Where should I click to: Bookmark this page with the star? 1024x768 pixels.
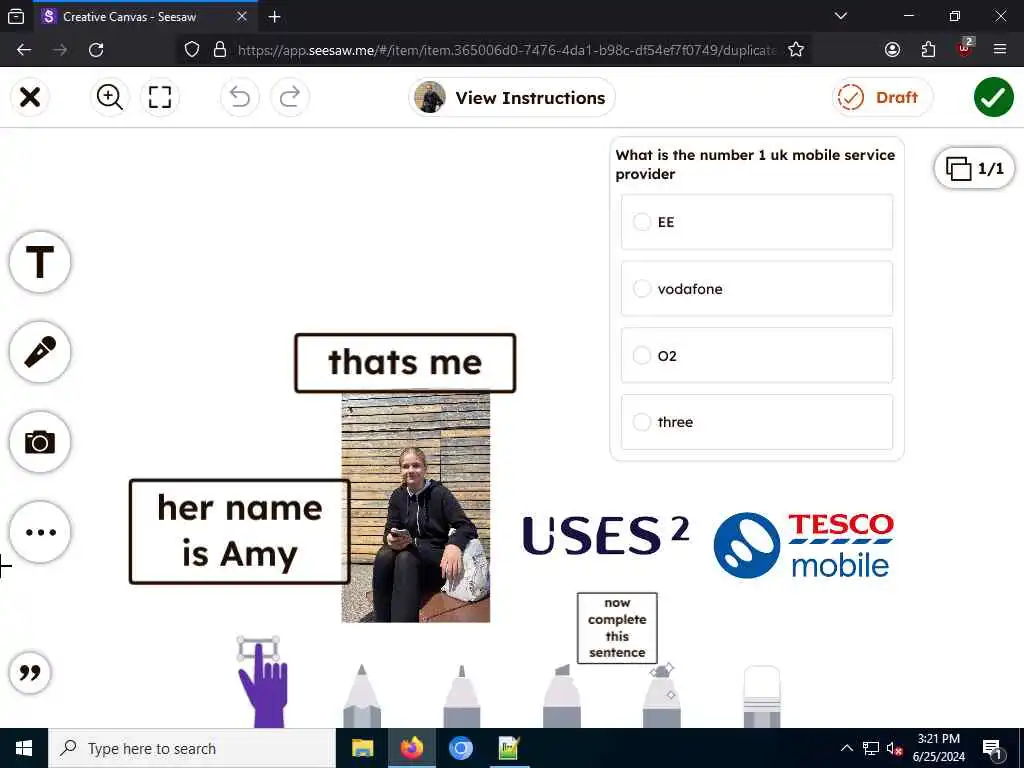tap(795, 50)
